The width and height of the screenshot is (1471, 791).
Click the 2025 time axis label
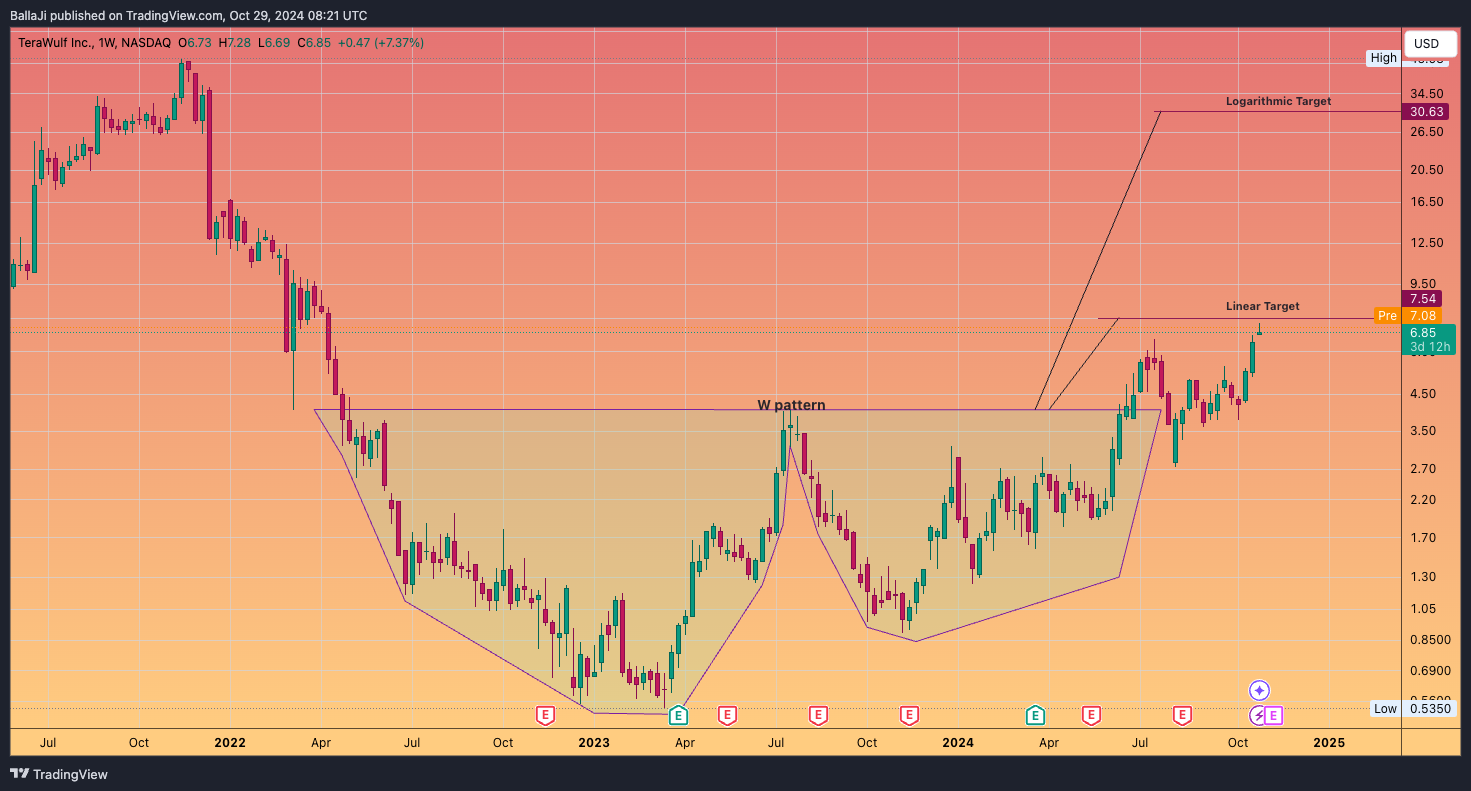[1329, 742]
